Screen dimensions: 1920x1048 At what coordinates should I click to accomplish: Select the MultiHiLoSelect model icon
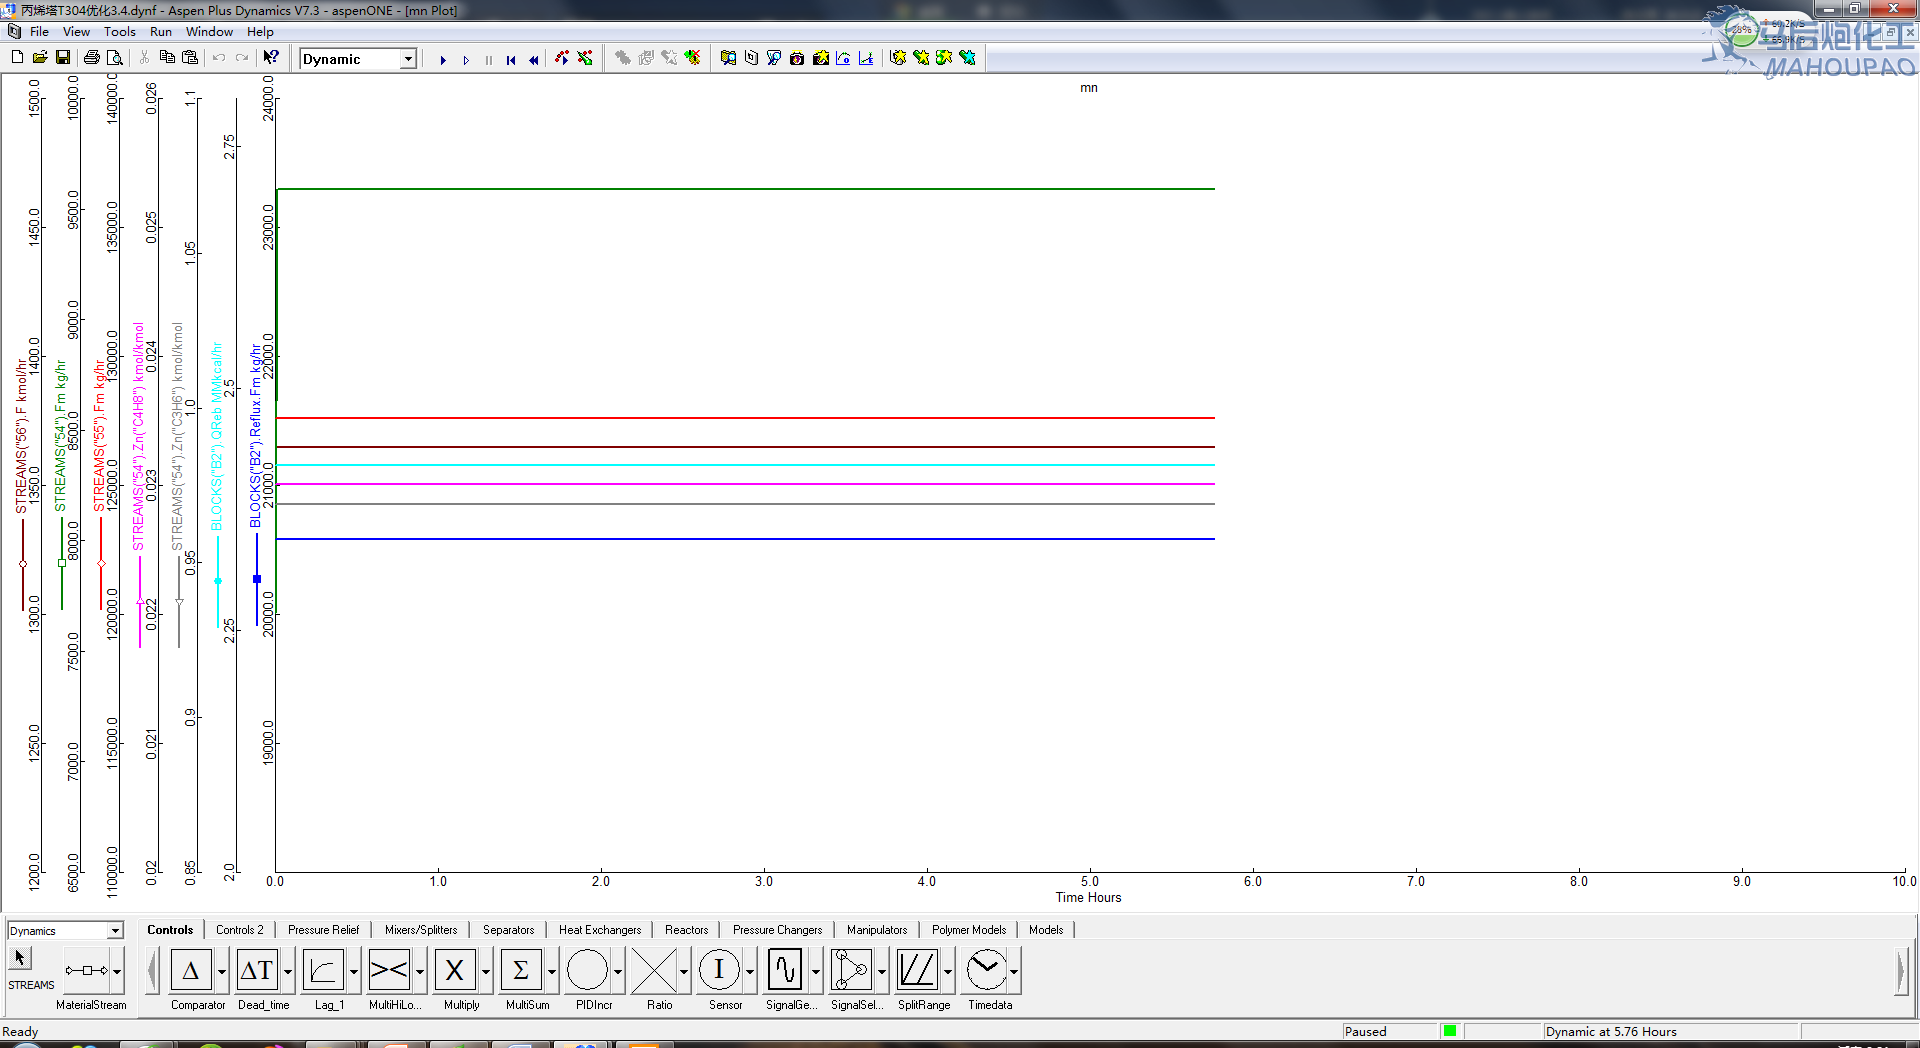[x=389, y=970]
